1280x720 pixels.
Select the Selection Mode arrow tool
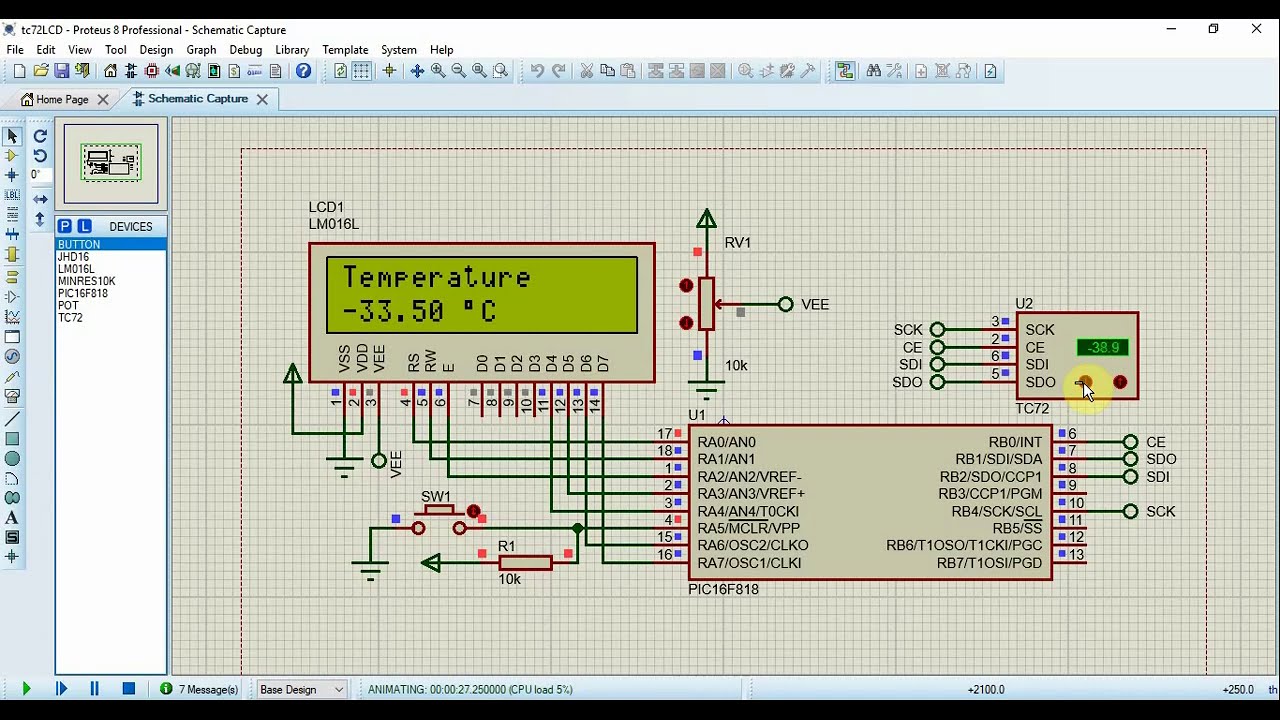12,136
